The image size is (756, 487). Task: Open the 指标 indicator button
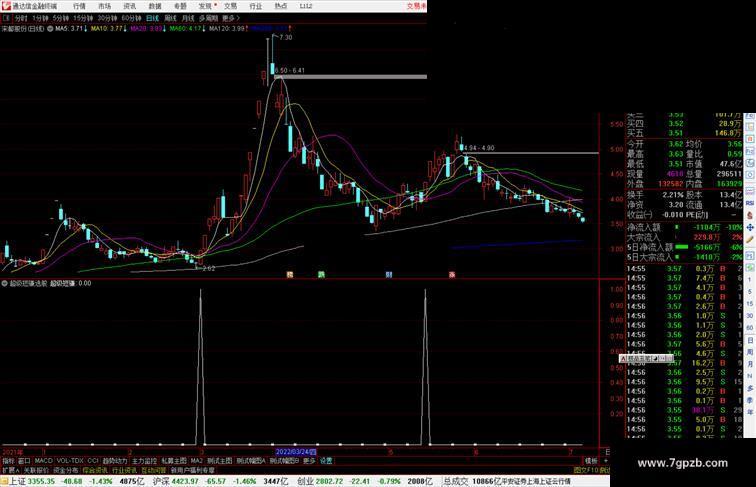pos(8,461)
